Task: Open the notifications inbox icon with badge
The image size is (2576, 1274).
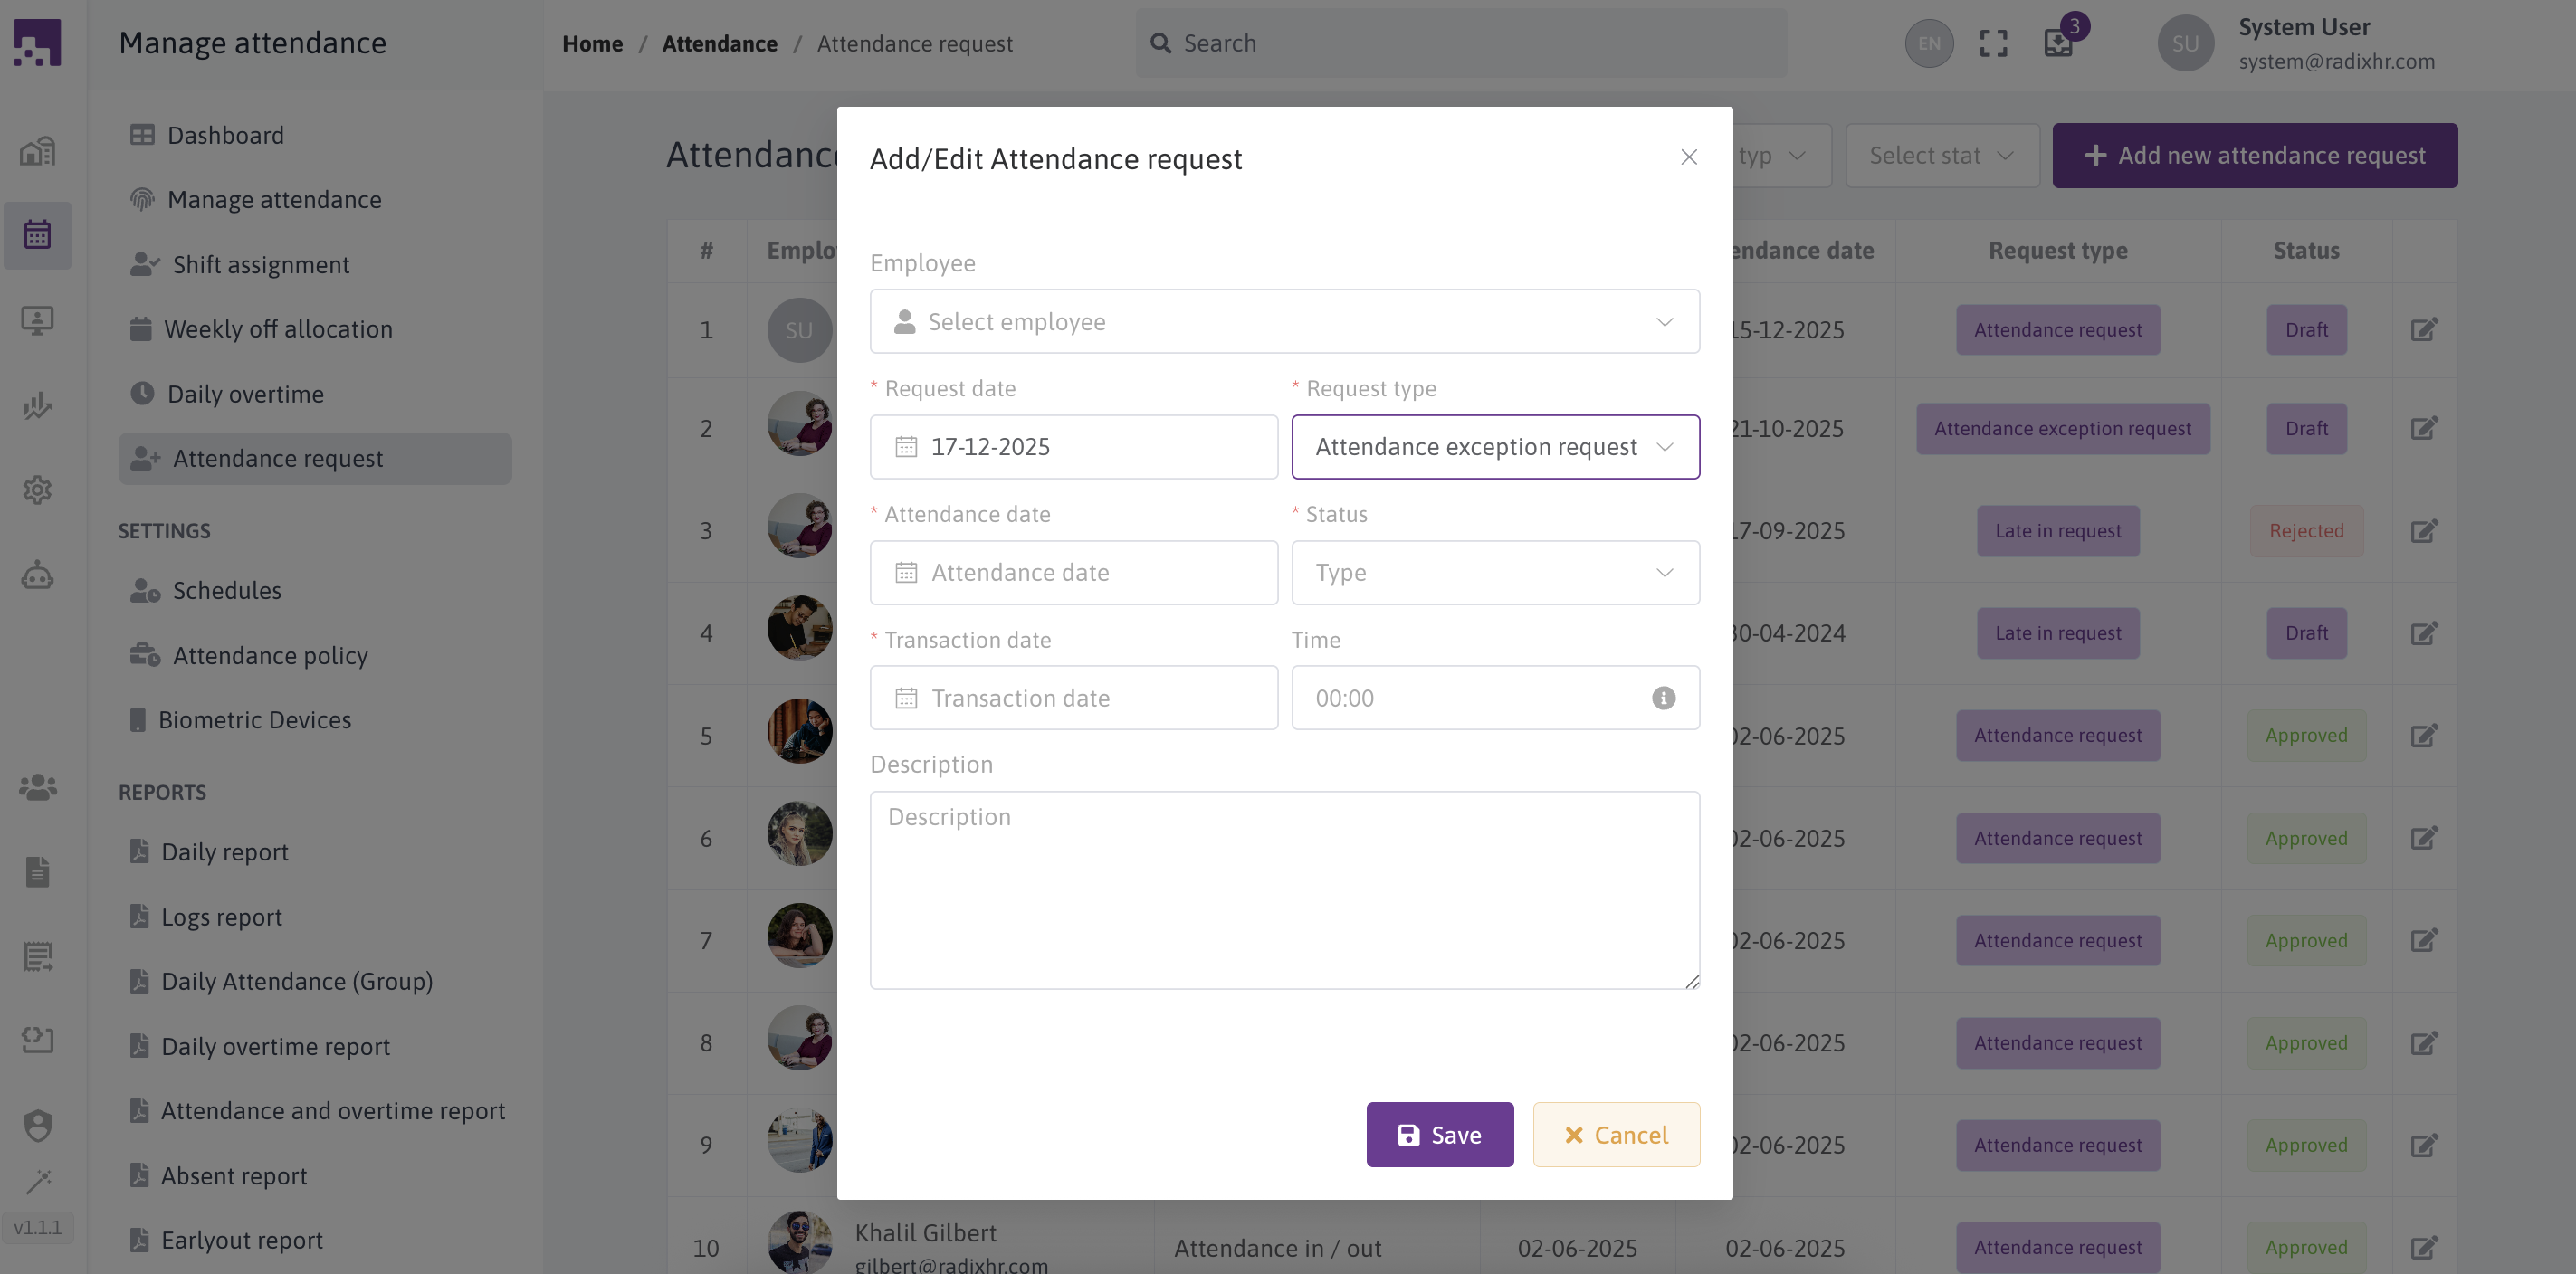Action: (x=2059, y=43)
